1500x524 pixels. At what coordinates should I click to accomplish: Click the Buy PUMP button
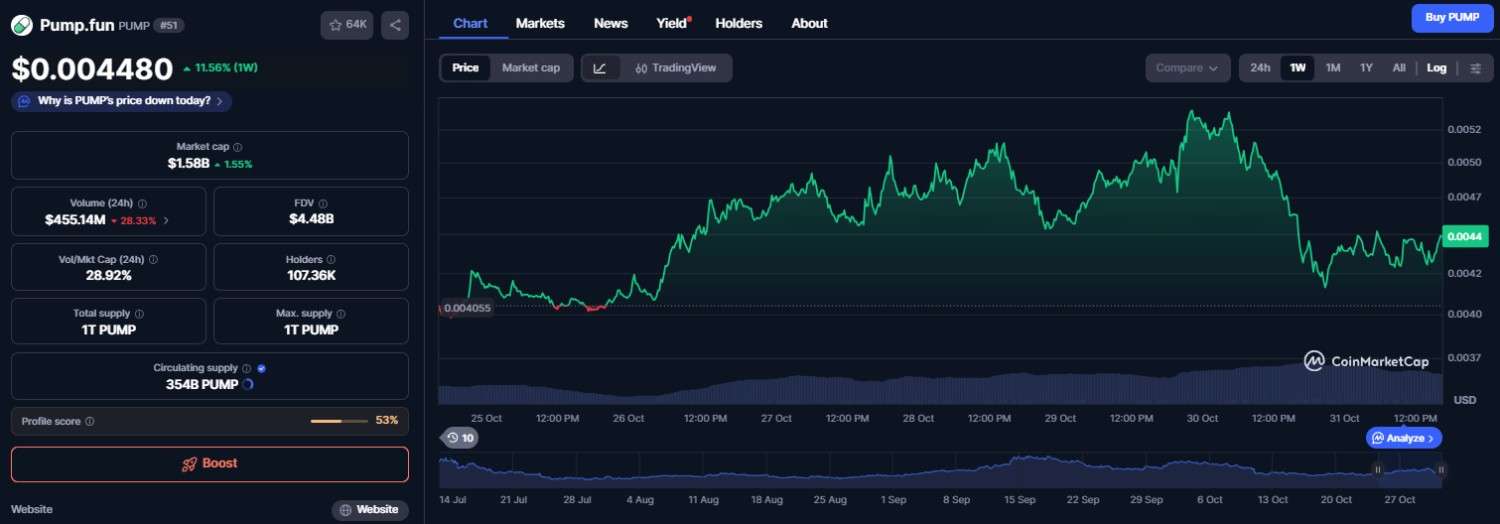pyautogui.click(x=1451, y=18)
